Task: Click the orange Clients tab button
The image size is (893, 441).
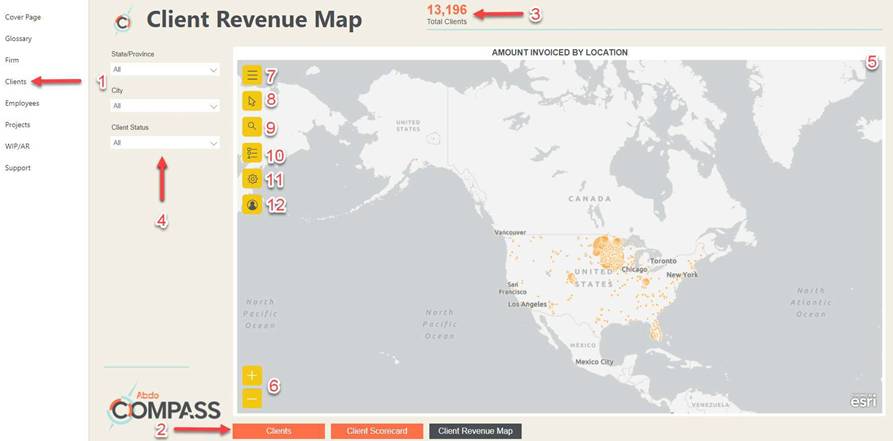Action: pos(279,431)
